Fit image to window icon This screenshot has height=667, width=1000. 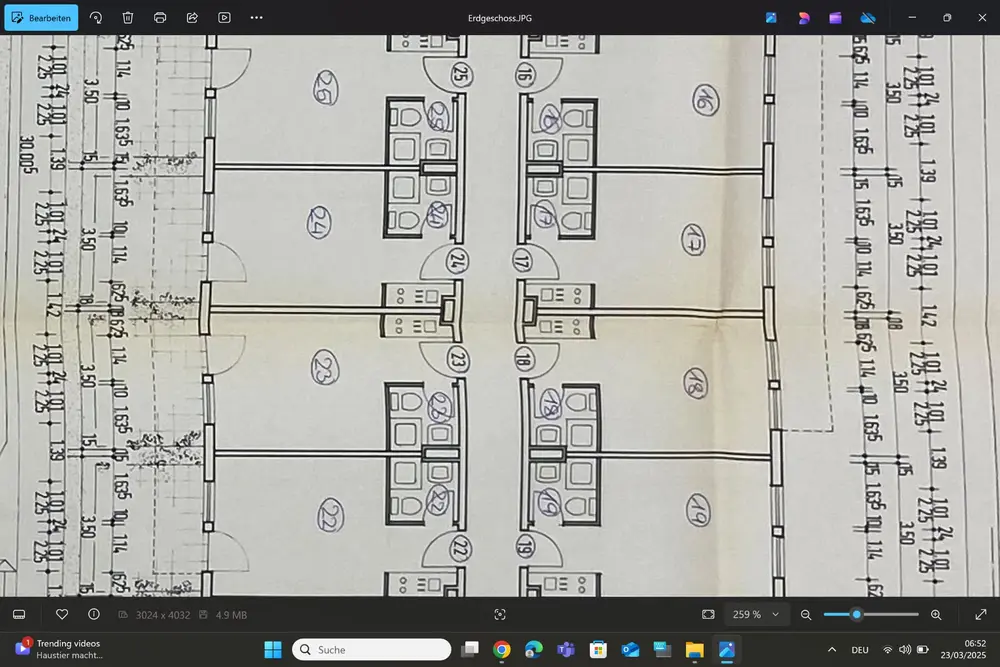pos(708,615)
